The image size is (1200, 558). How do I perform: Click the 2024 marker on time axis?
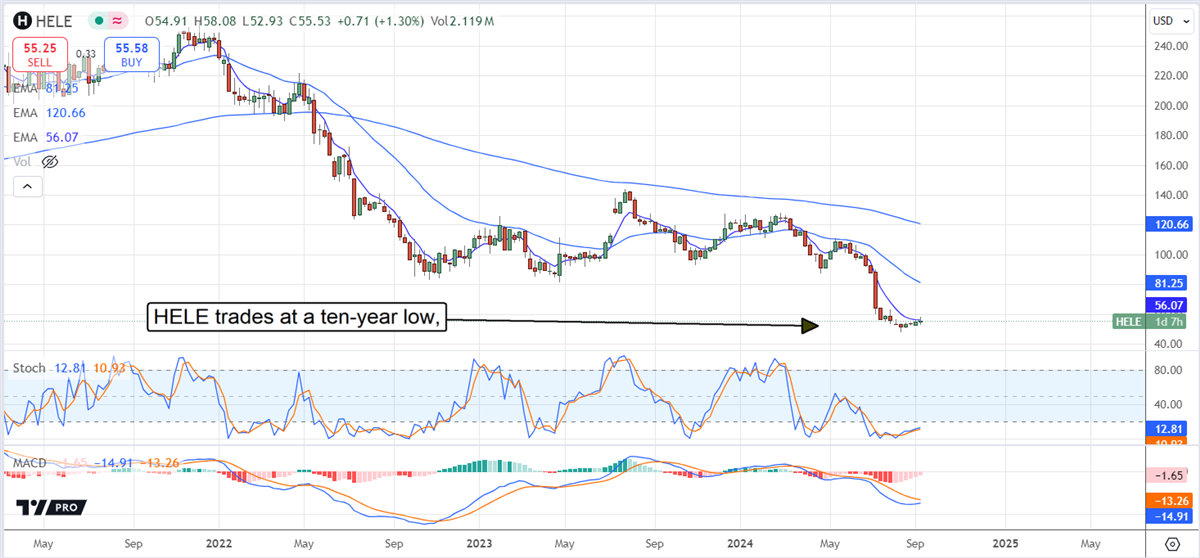(x=741, y=544)
